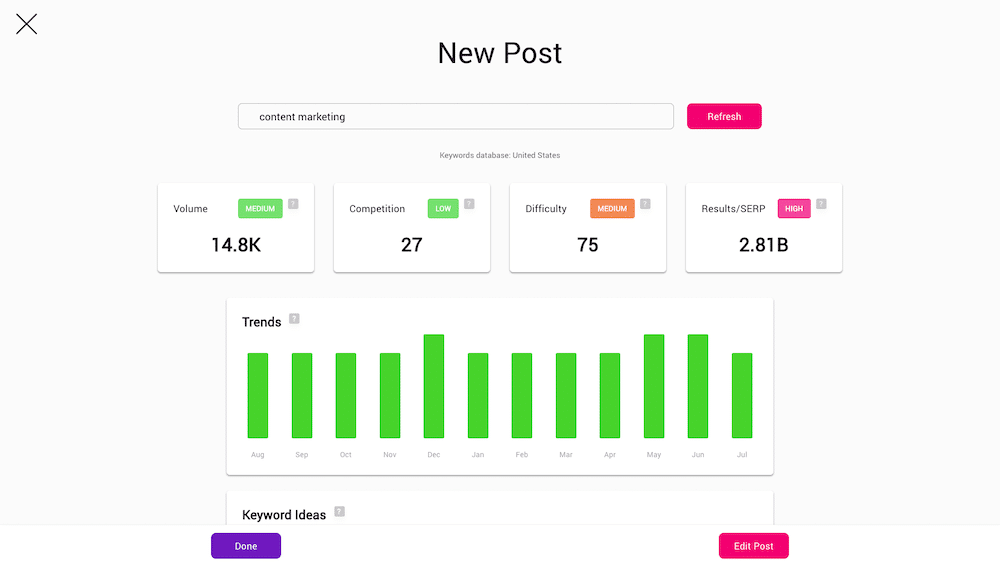Open the post editor via Edit Post
Screen dimensions: 1000x563
[753, 546]
